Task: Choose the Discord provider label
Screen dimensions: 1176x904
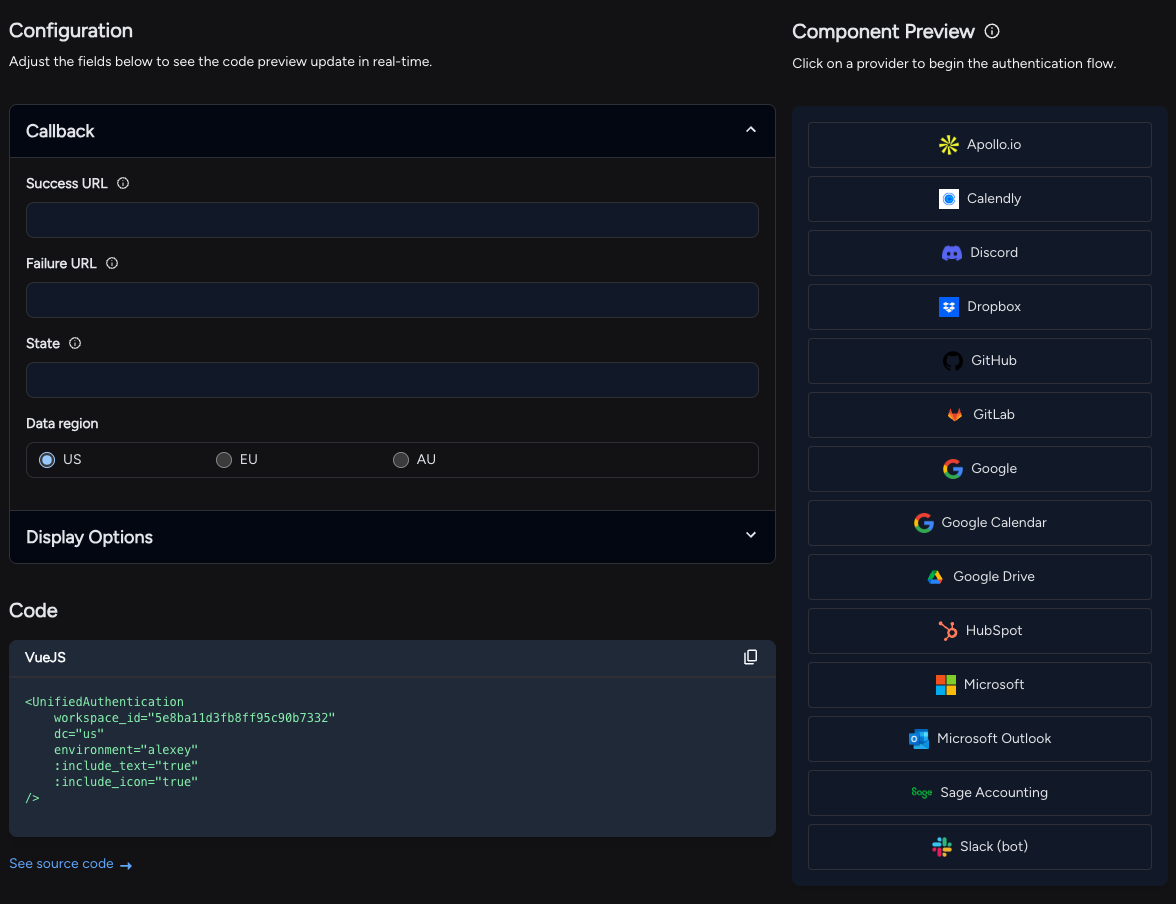Action: tap(994, 253)
